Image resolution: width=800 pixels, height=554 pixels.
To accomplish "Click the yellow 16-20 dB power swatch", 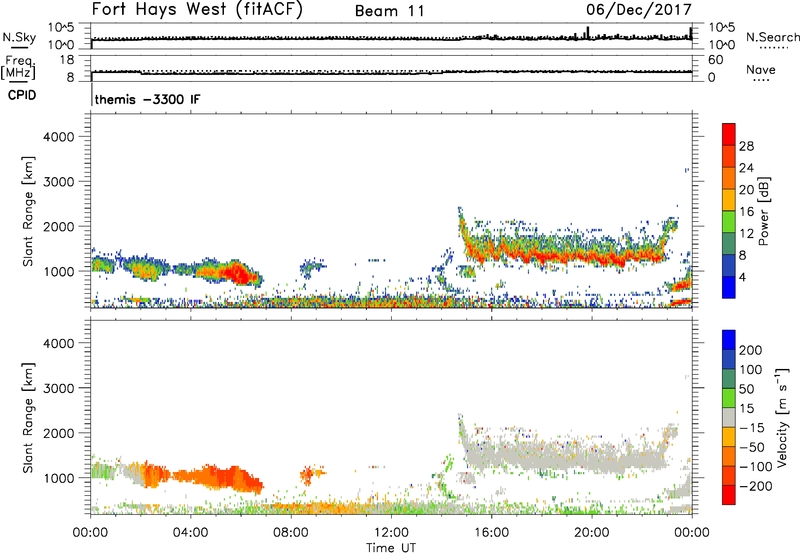I will tap(729, 200).
